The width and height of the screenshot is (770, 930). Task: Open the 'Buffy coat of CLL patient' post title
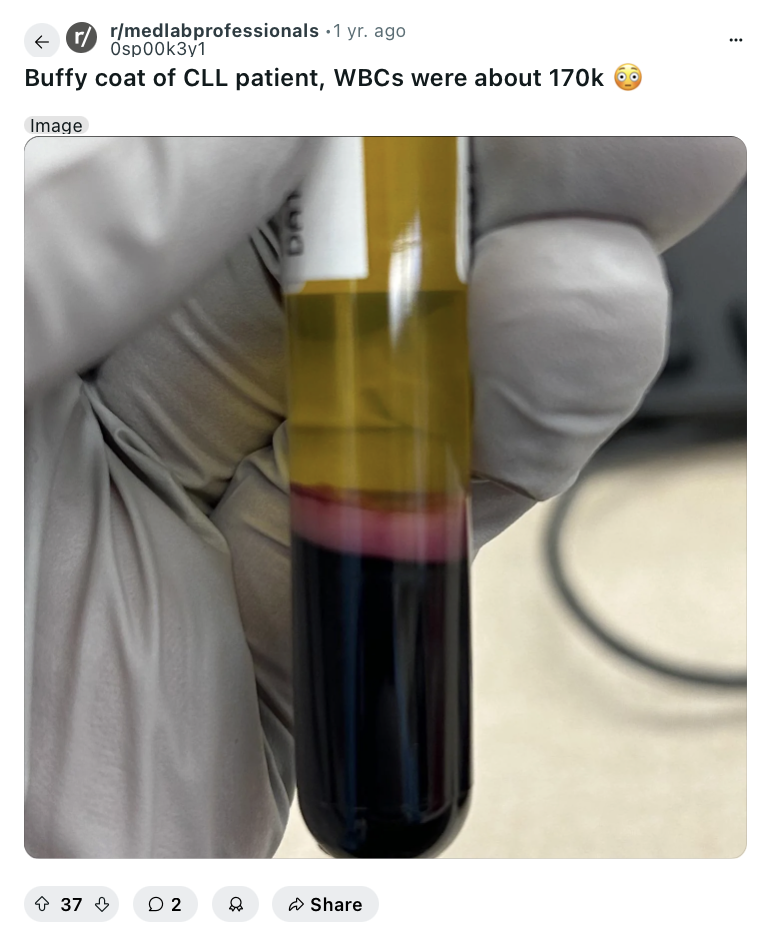314,78
